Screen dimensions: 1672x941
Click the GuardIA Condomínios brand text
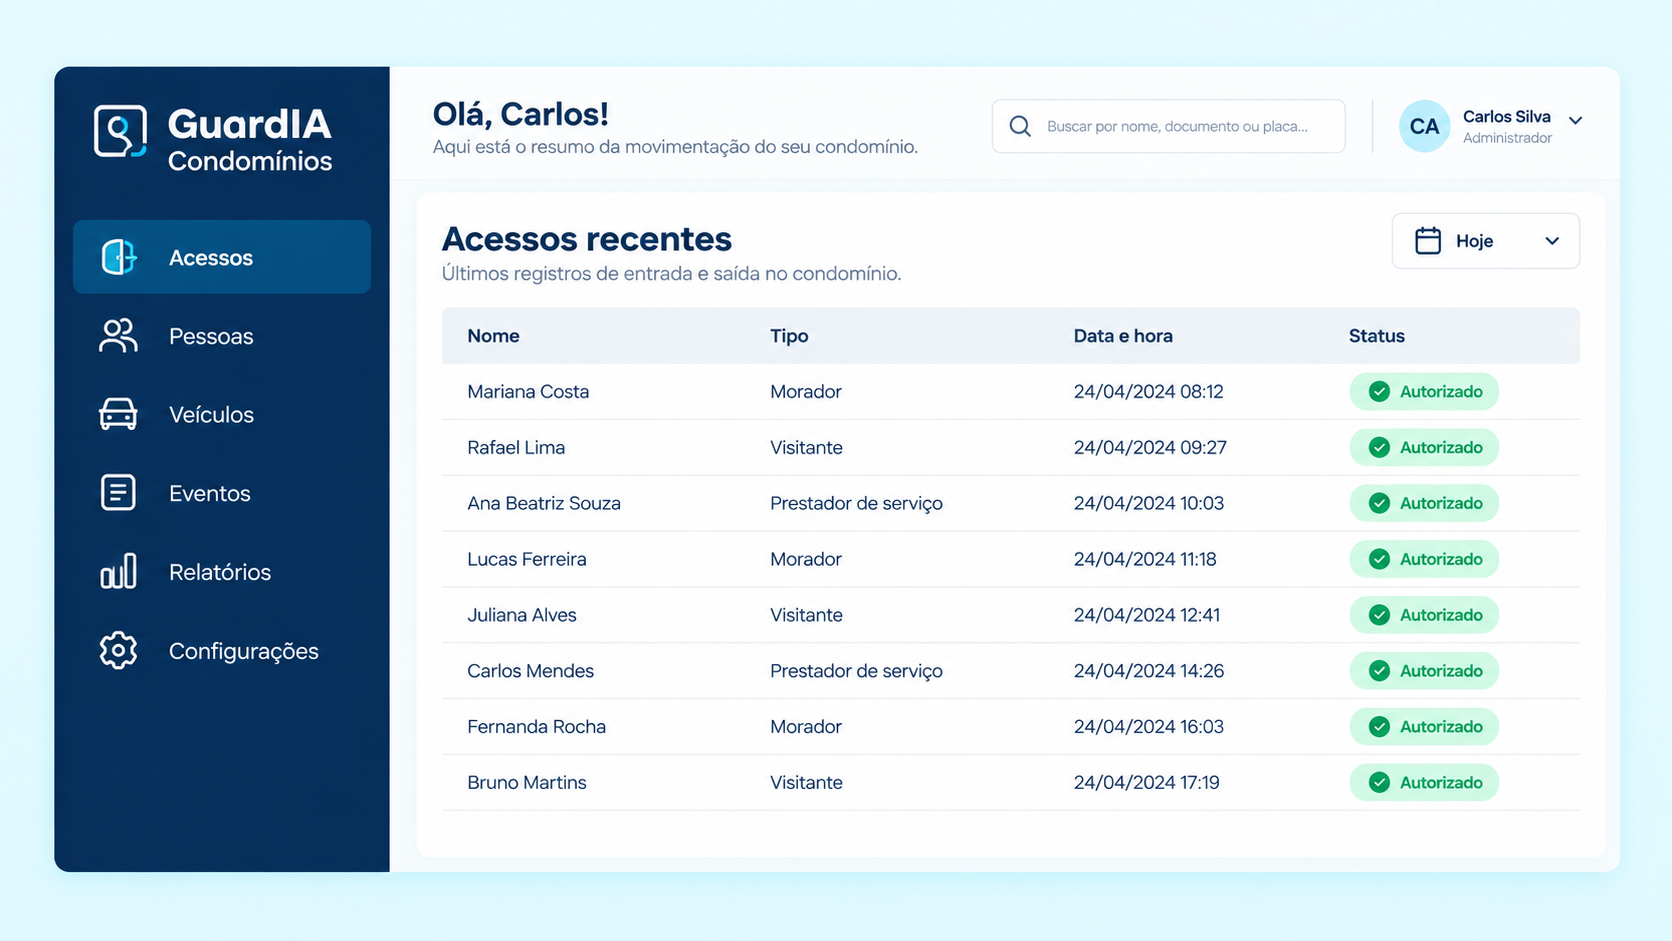(x=249, y=140)
